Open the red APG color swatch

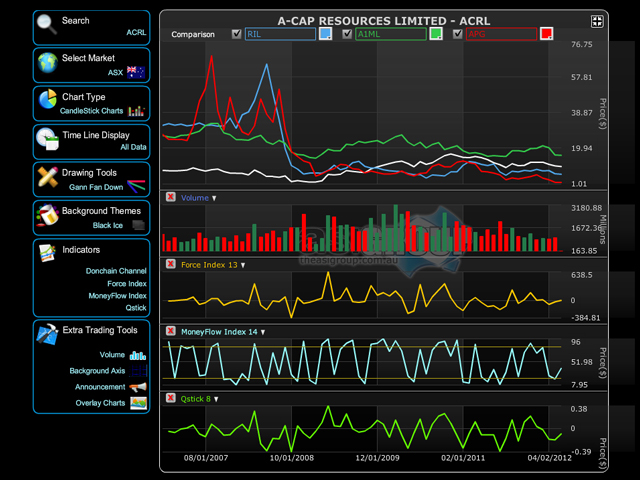click(547, 33)
